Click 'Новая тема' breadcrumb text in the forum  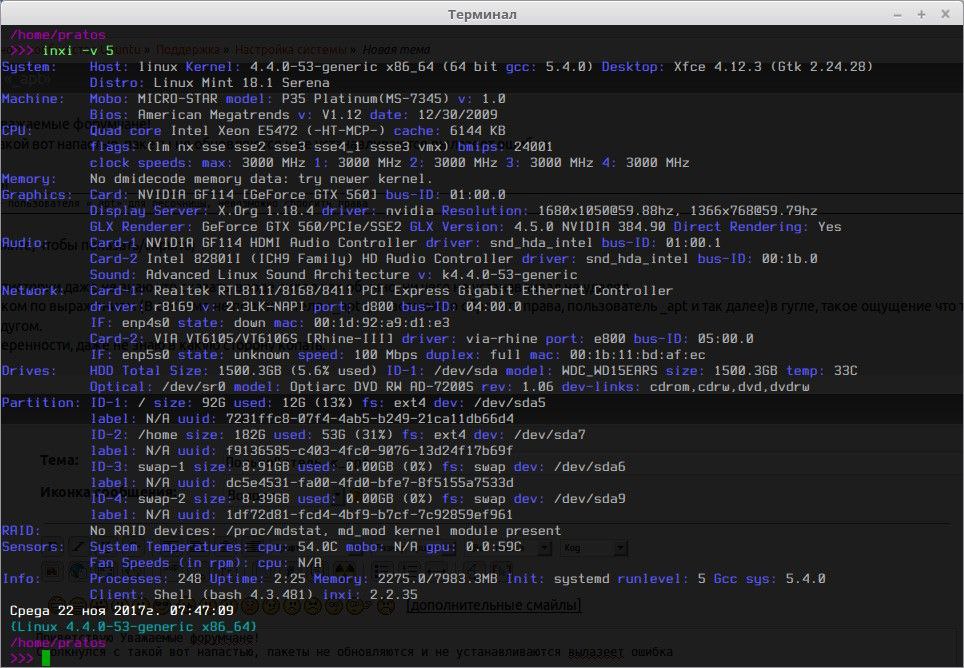(396, 49)
